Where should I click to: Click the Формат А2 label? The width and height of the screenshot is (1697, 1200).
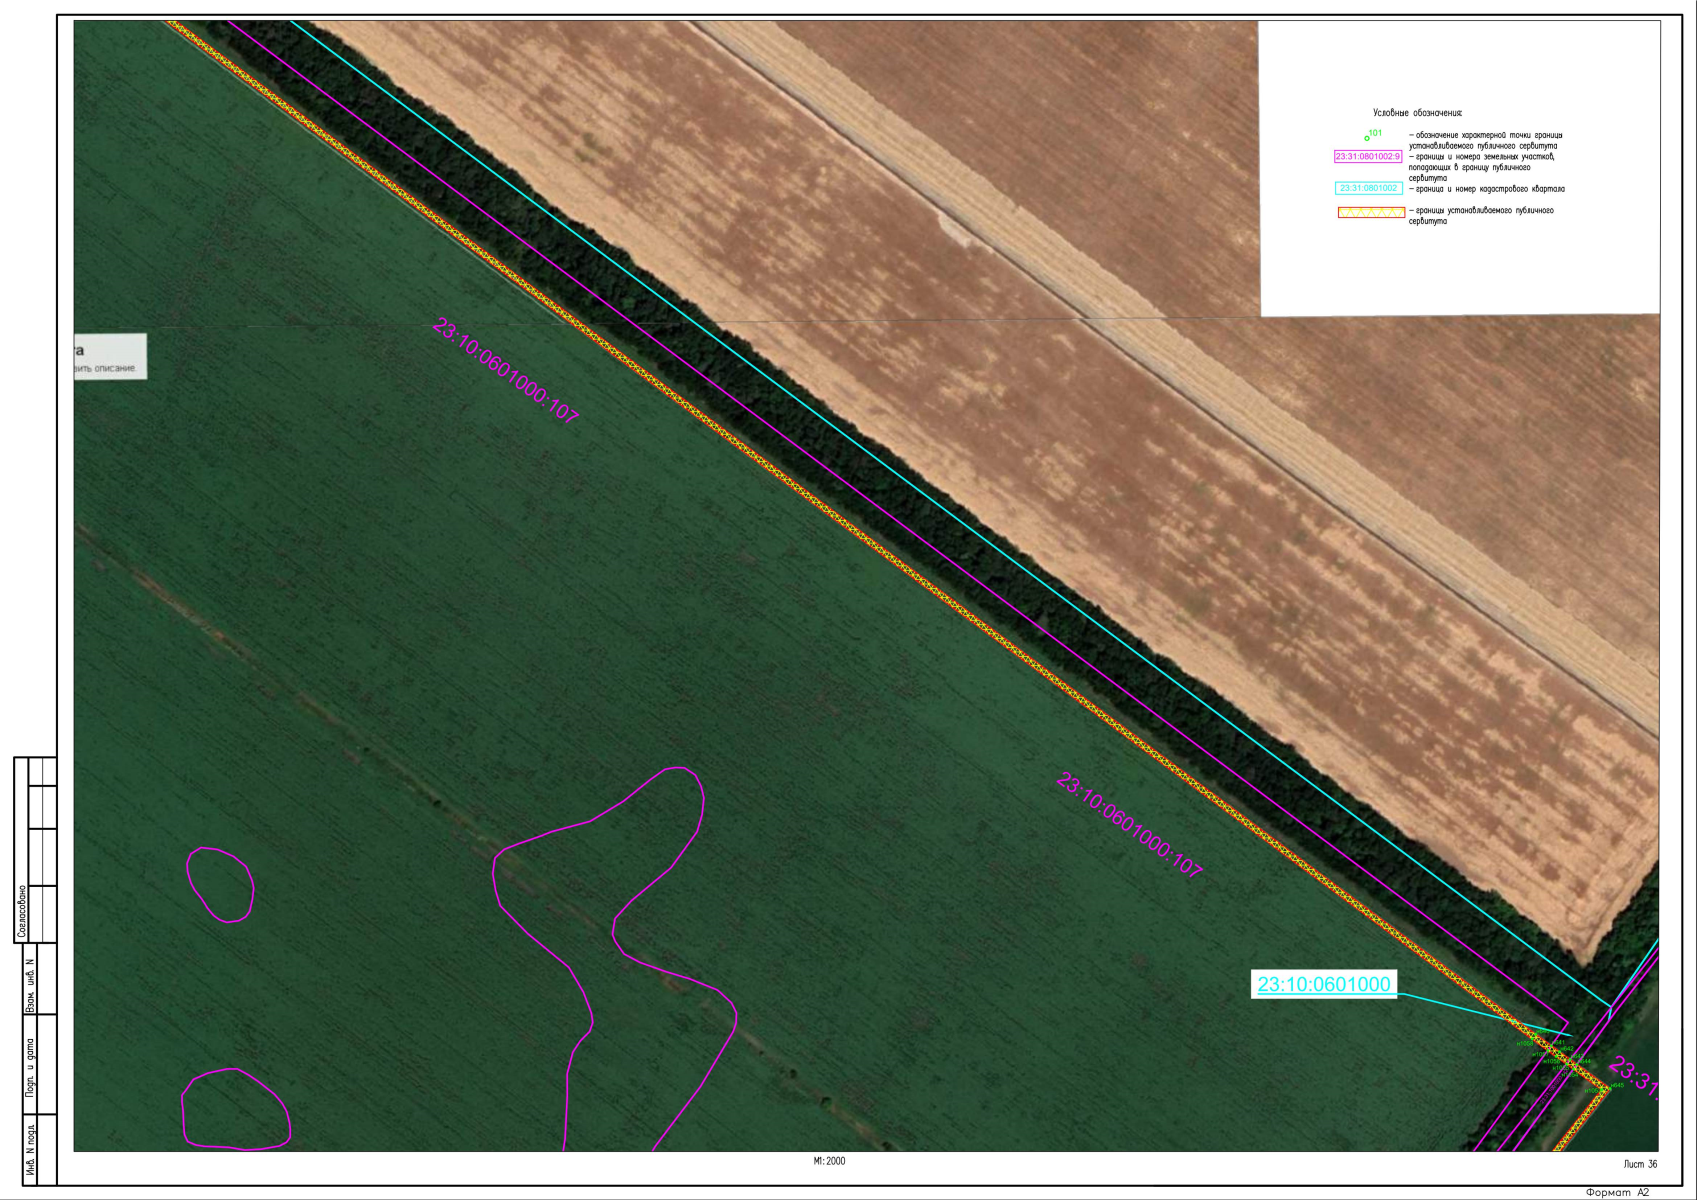(x=1617, y=1192)
